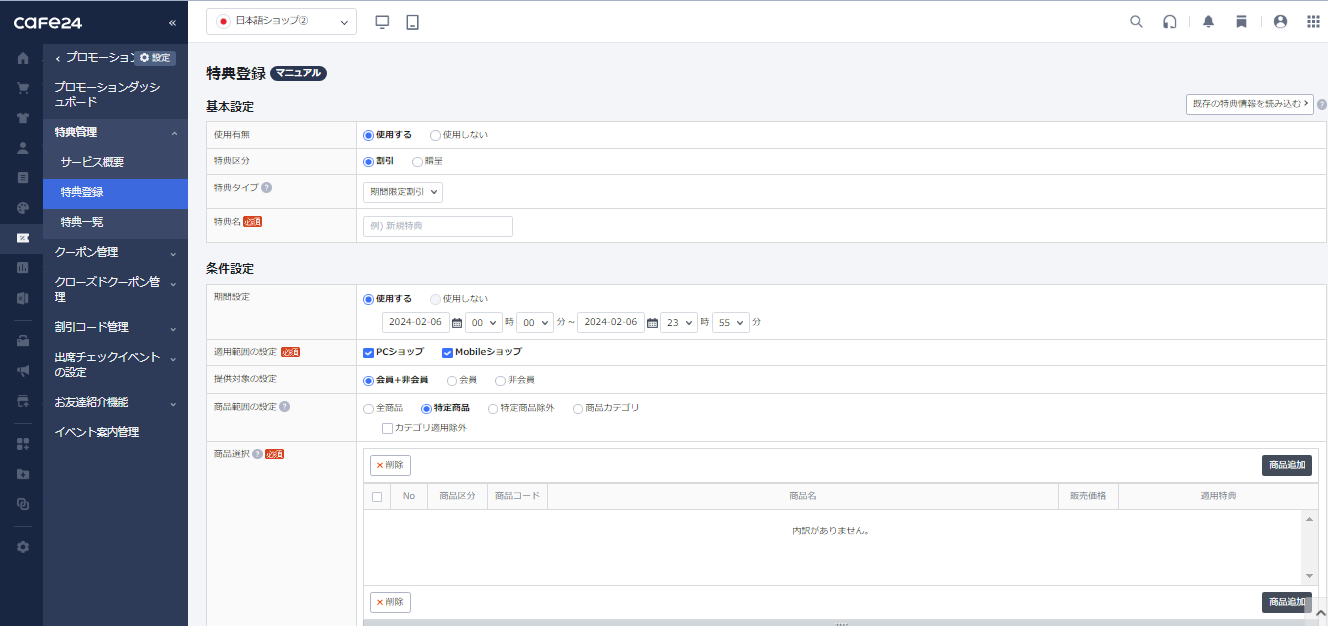The width and height of the screenshot is (1328, 626).
Task: Open the bulletin board list icon
Action: pyautogui.click(x=22, y=177)
